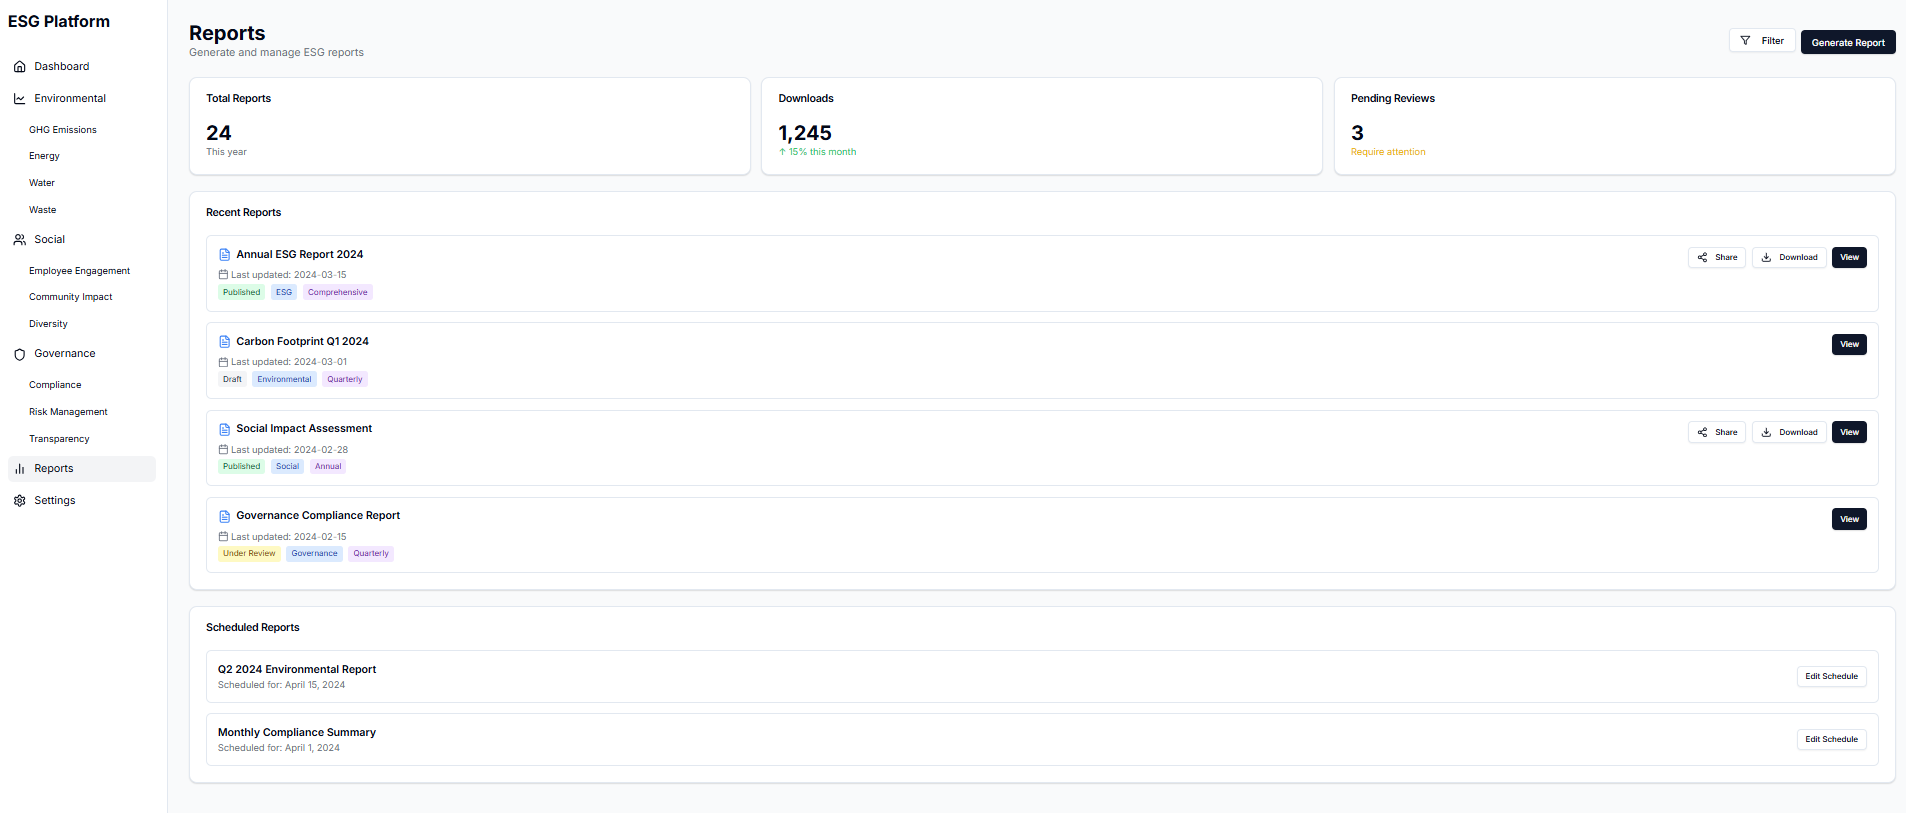Image resolution: width=1906 pixels, height=813 pixels.
Task: Click the download icon for Annual ESG Report 2024
Action: [1766, 257]
